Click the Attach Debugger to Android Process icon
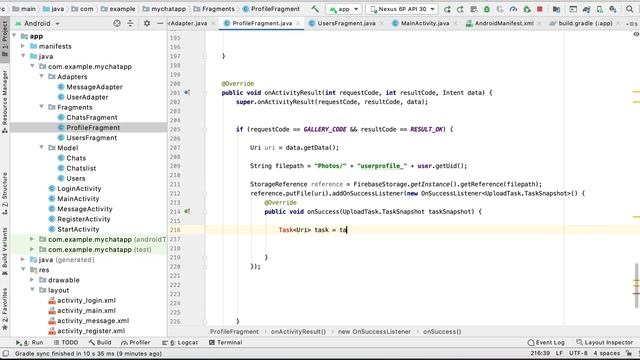This screenshot has height=360, width=640. (x=527, y=9)
